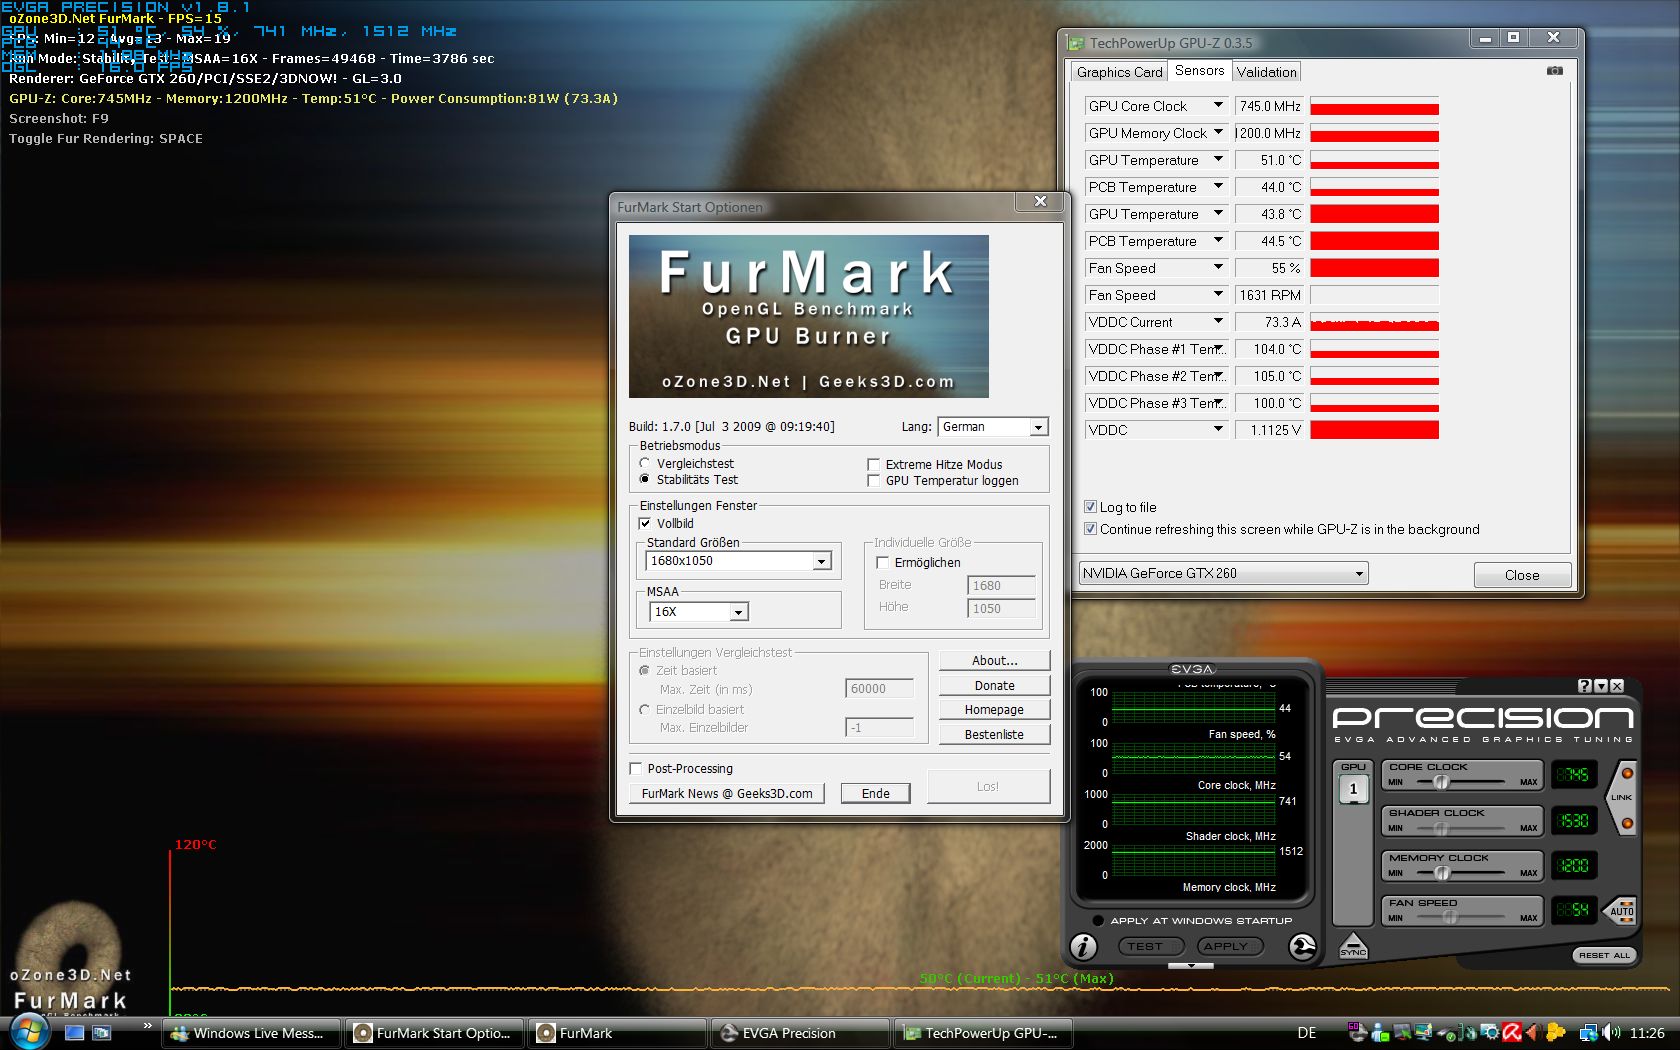Click FurMark News @ Geeks3D.com button

[x=727, y=793]
